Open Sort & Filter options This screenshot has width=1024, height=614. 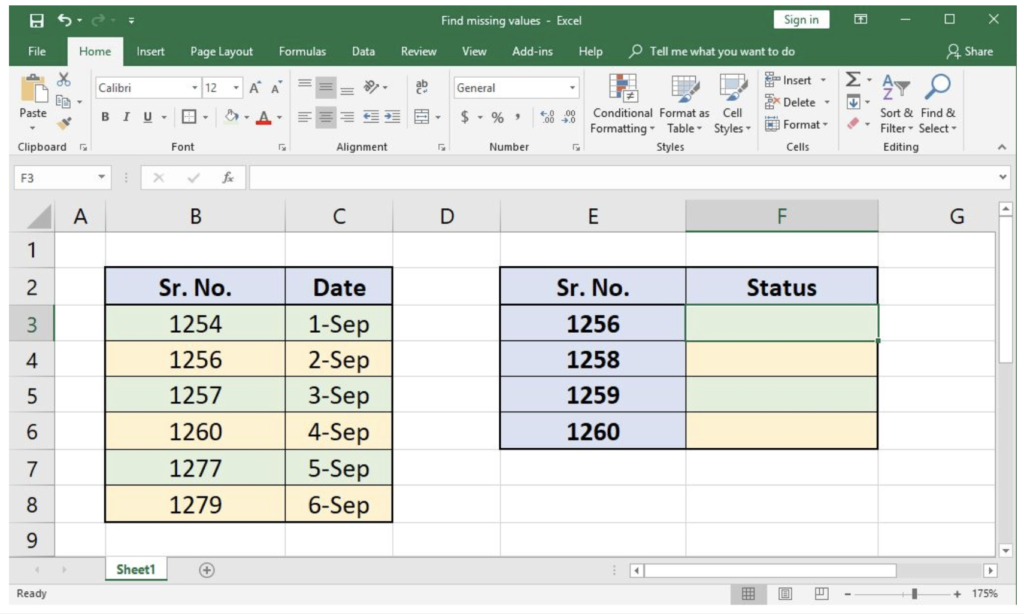point(895,105)
